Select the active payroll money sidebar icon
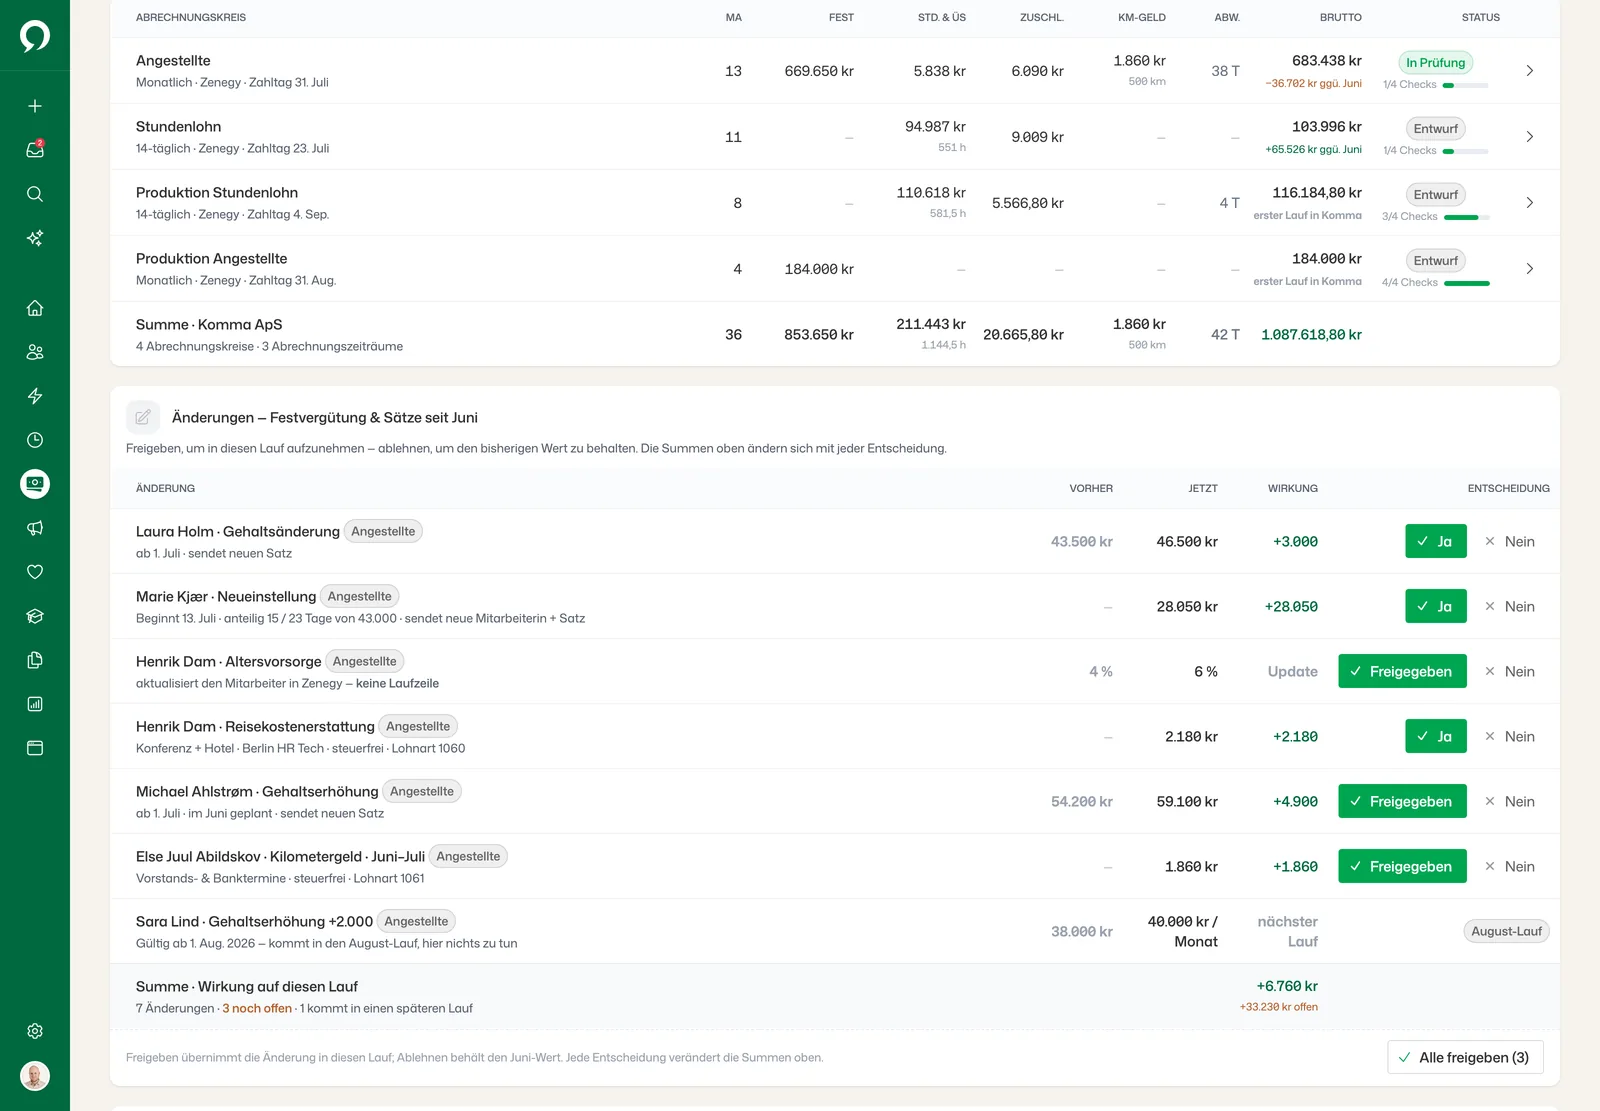1600x1111 pixels. (35, 484)
